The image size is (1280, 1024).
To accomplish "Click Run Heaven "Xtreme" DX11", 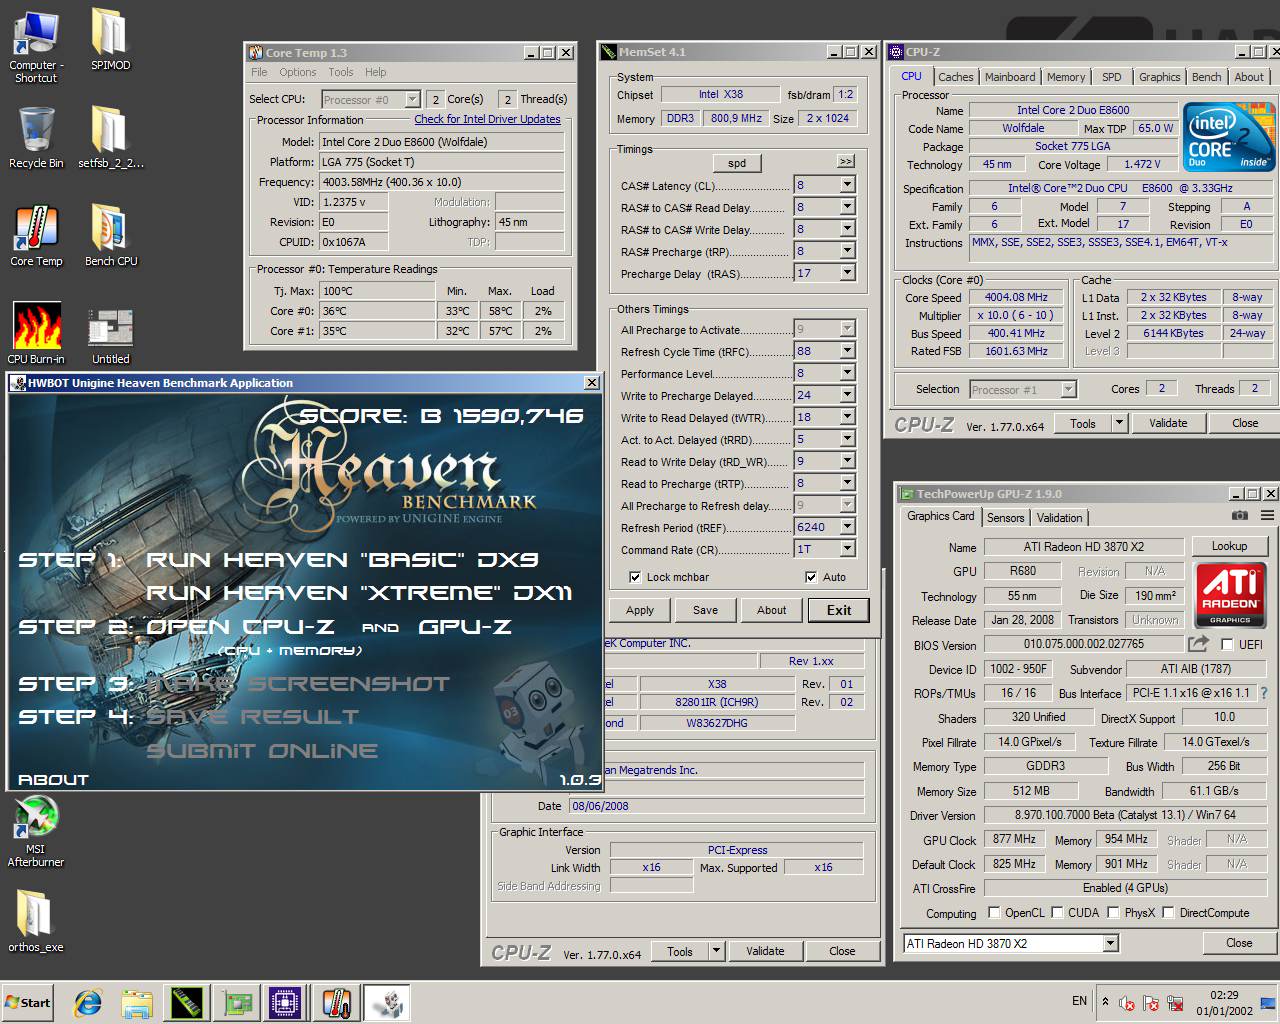I will pyautogui.click(x=359, y=593).
